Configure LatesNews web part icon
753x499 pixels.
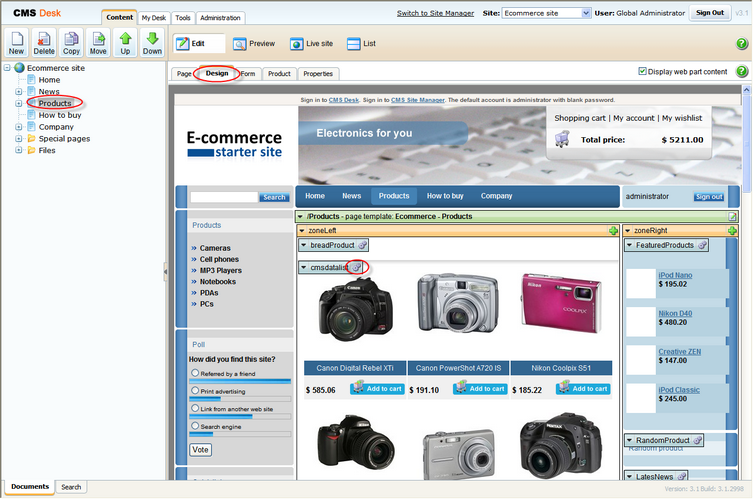681,476
